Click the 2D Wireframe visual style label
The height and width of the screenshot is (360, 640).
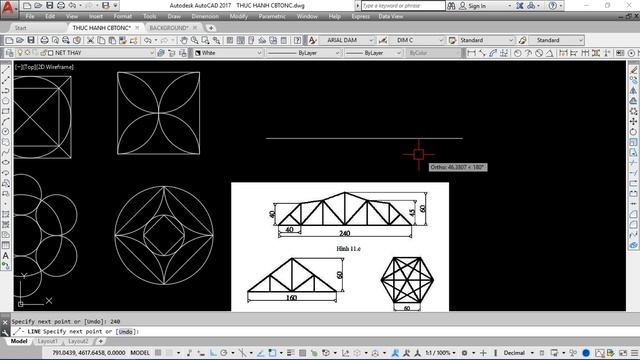(56, 67)
